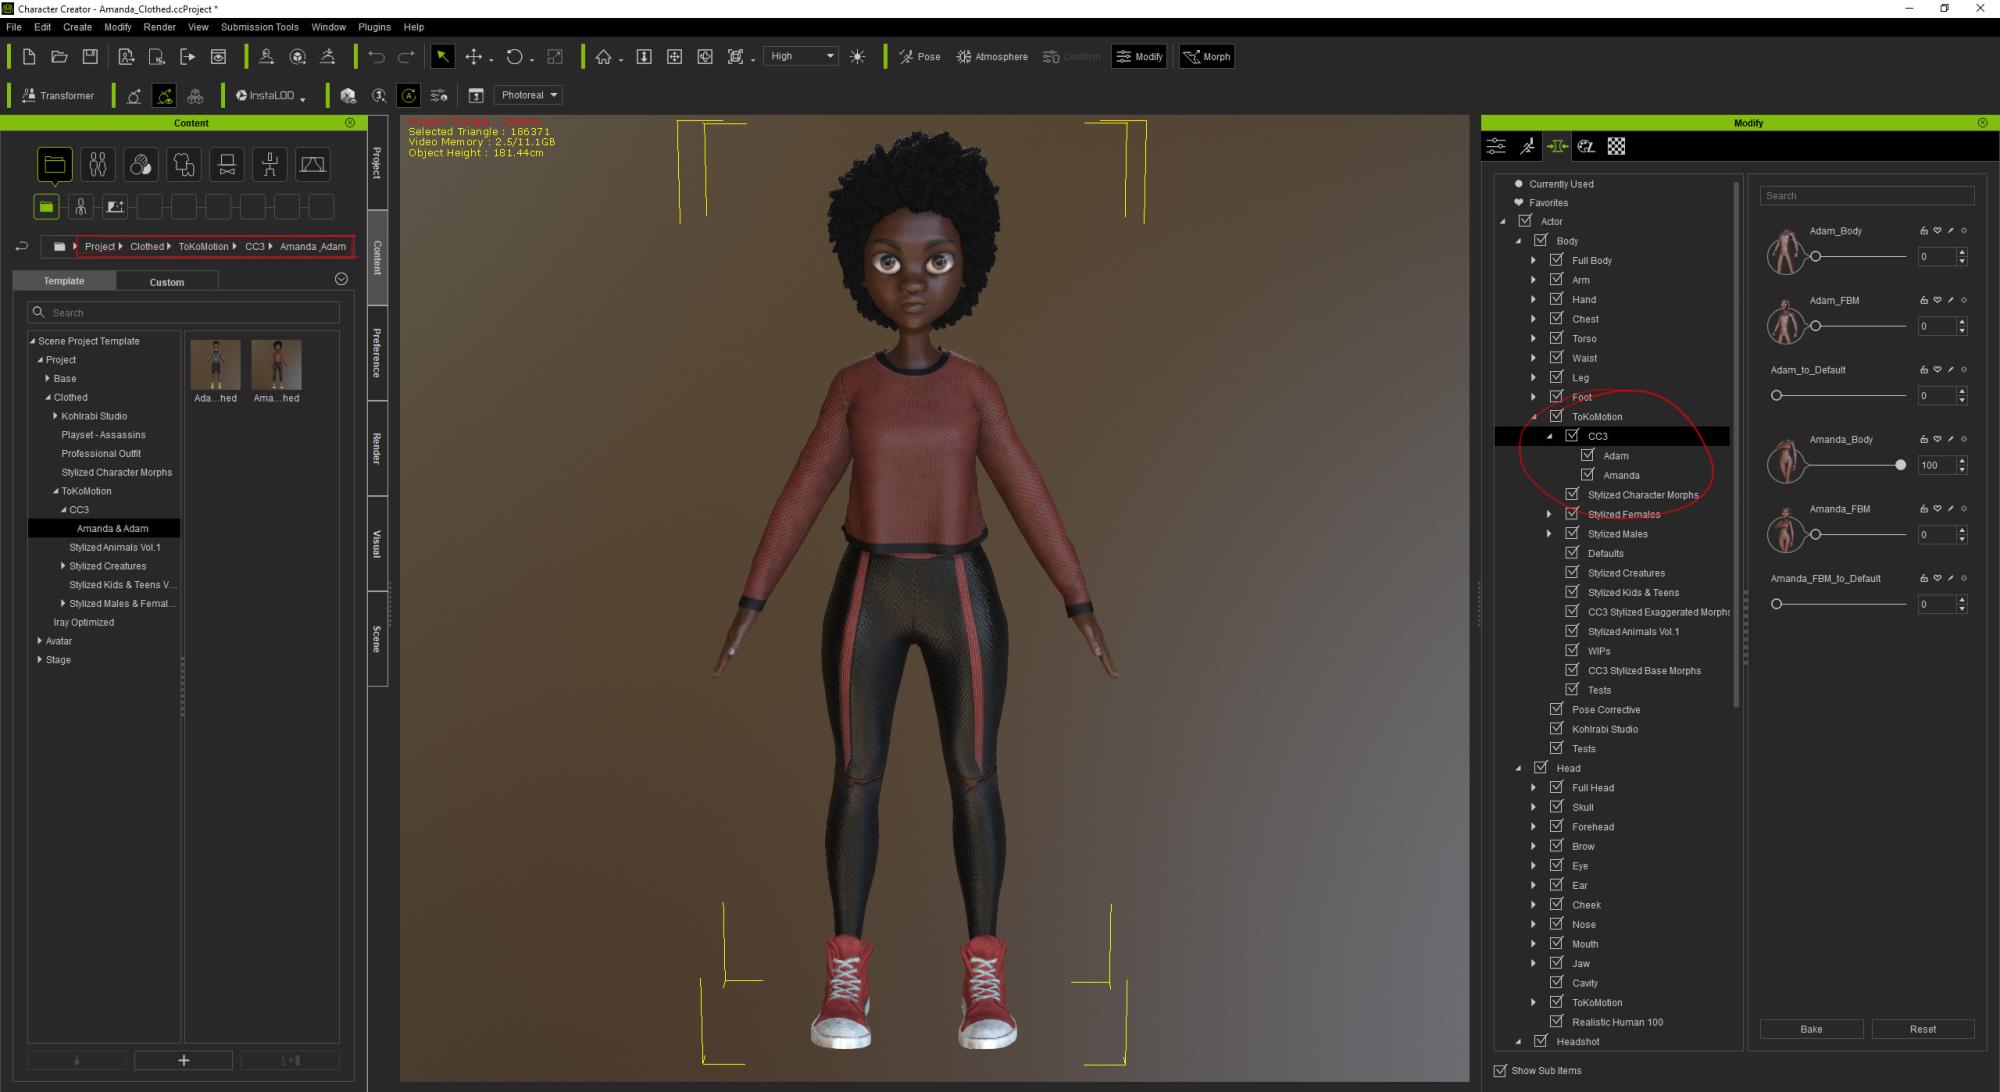Screen dimensions: 2000x1092
Task: Open the Plugins menu
Action: [x=374, y=27]
